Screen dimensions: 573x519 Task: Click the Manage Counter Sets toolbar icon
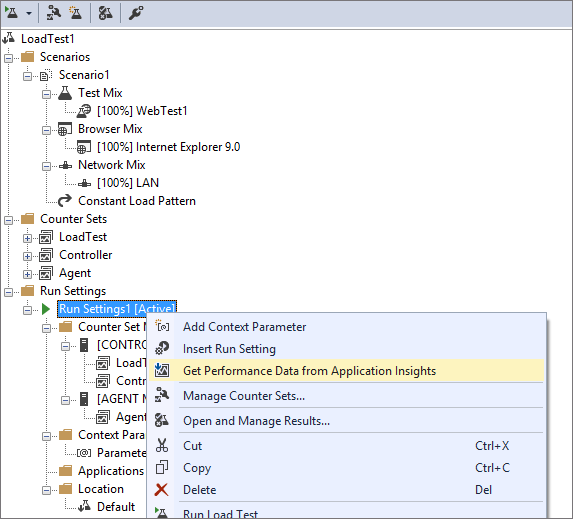54,13
